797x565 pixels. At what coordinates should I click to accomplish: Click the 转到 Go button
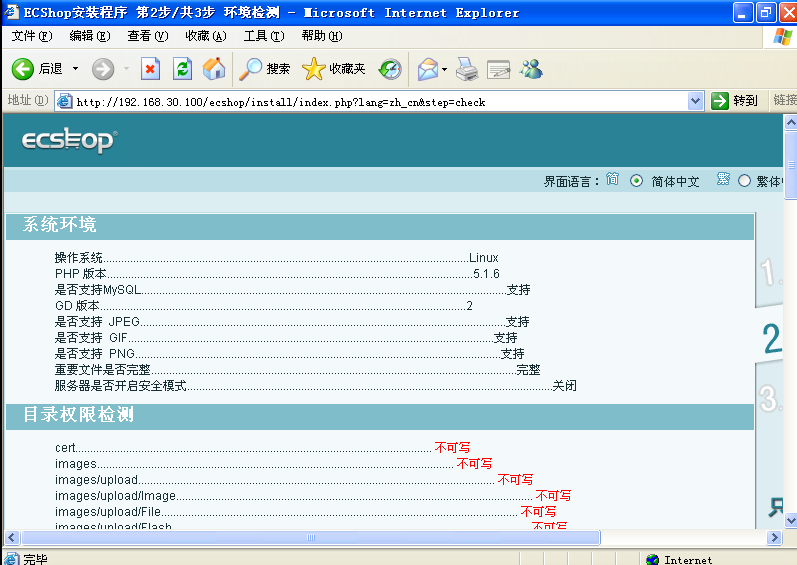(734, 101)
